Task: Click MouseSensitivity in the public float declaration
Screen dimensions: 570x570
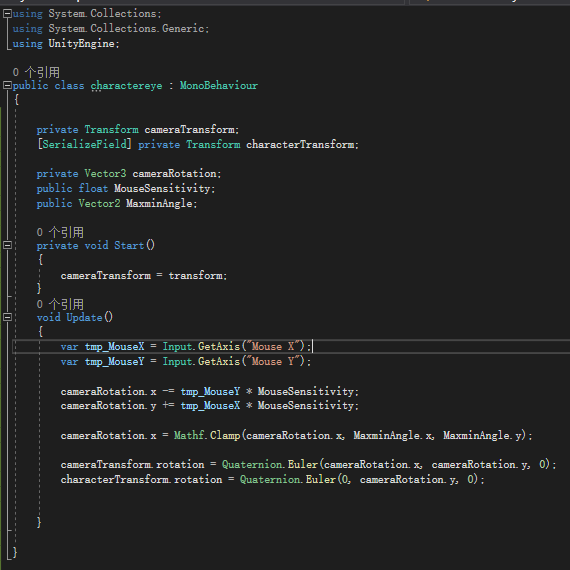Action: click(162, 188)
